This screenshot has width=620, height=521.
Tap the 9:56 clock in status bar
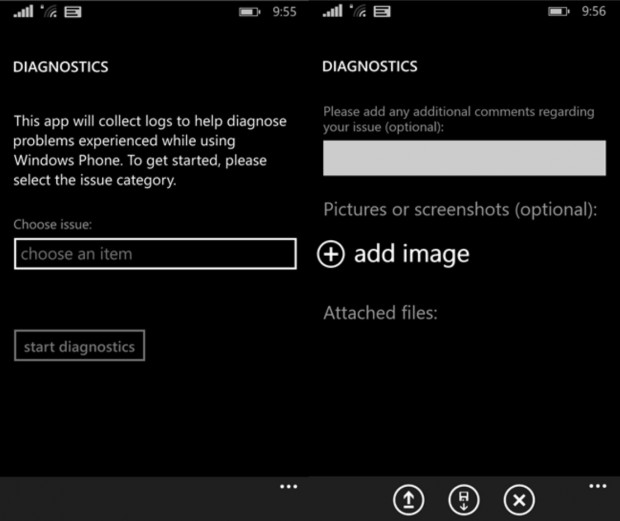tap(594, 12)
